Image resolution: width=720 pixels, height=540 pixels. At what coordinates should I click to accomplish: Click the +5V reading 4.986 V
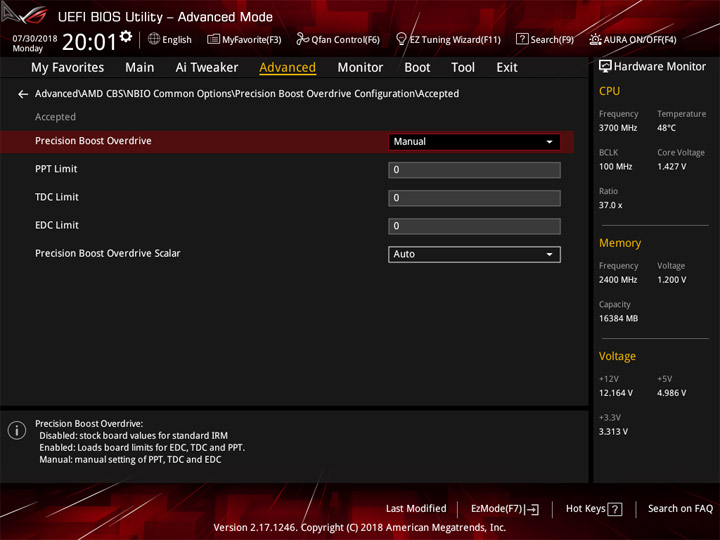coord(671,394)
